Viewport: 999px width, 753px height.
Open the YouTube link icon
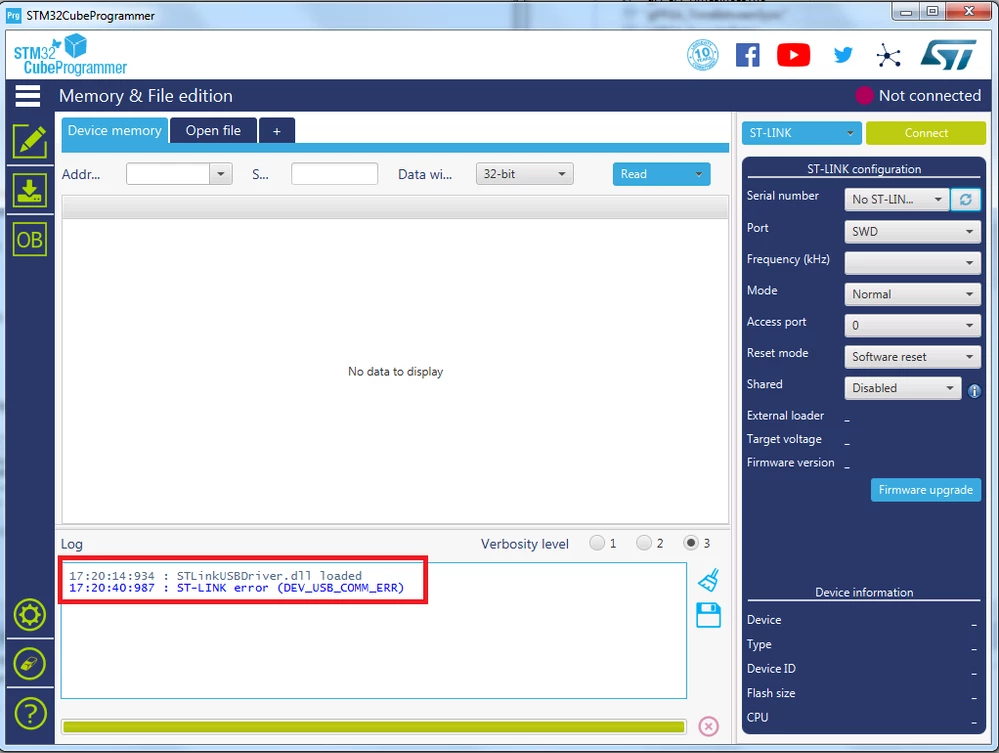point(793,55)
